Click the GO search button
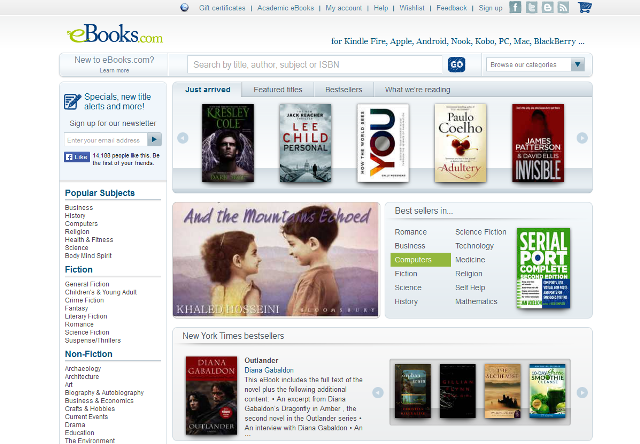 tap(456, 64)
